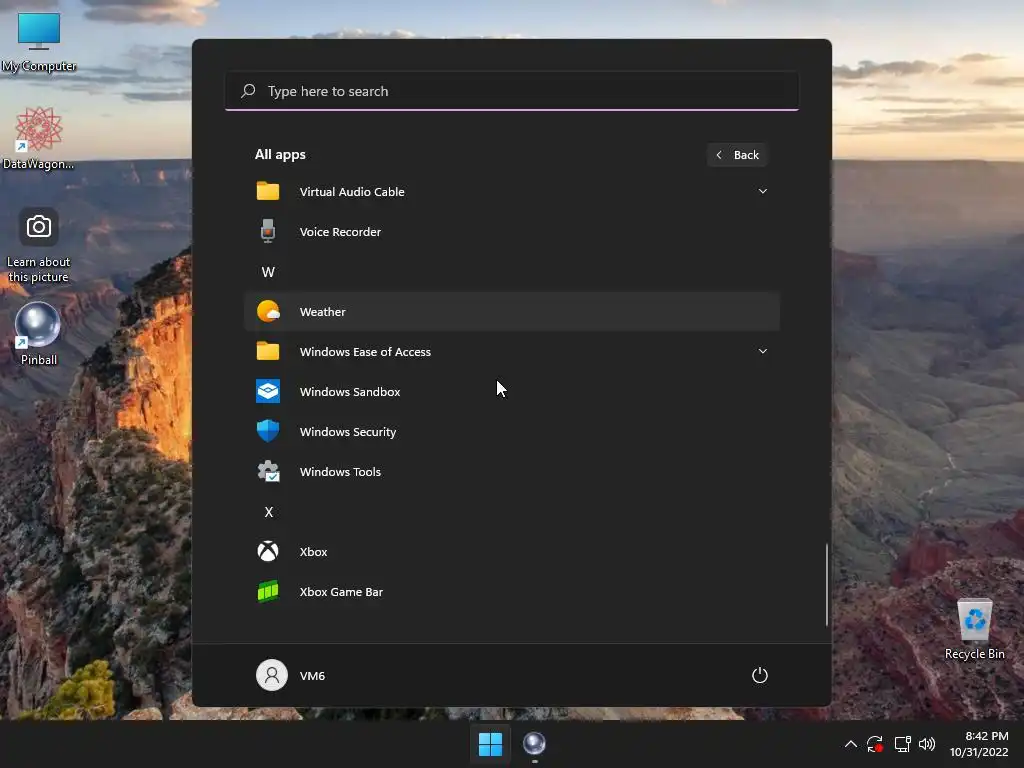Click the Windows Security shield icon
Viewport: 1024px width, 768px height.
point(268,431)
